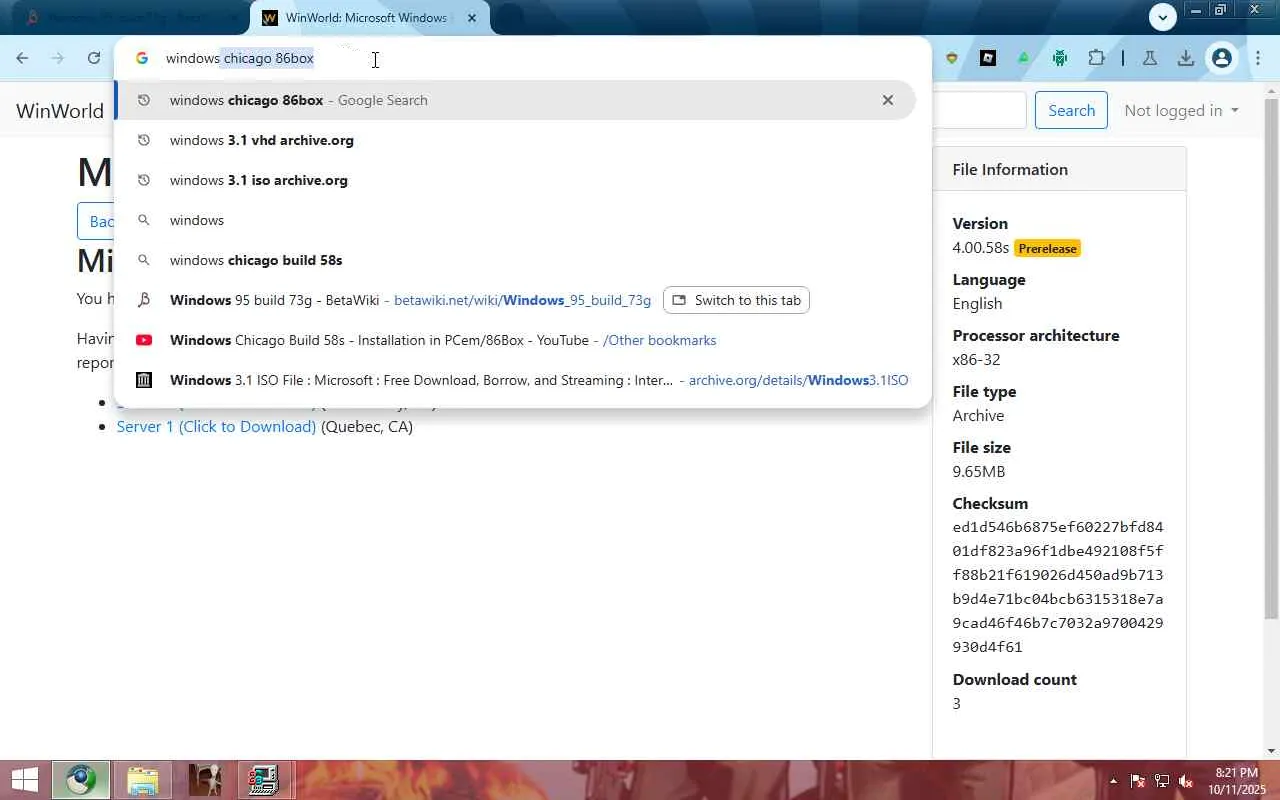Click the checksum hash text
This screenshot has width=1280, height=800.
1058,587
